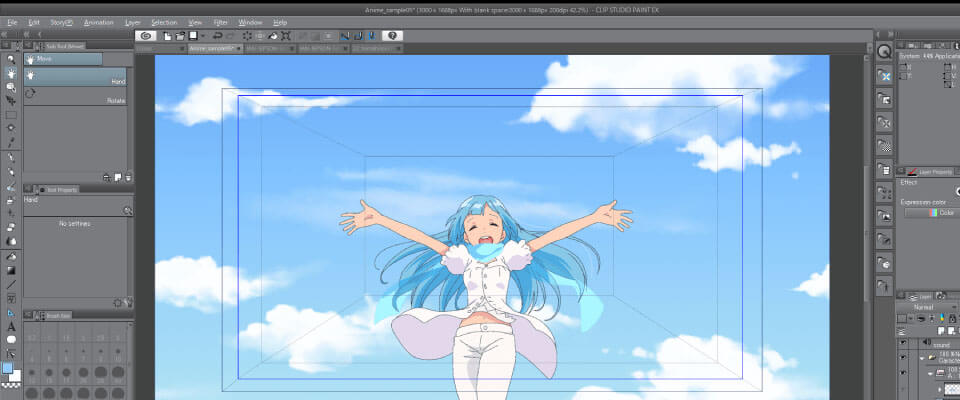960x400 pixels.
Task: Toggle Lock Layer icon in Layer panel
Action: tap(951, 319)
